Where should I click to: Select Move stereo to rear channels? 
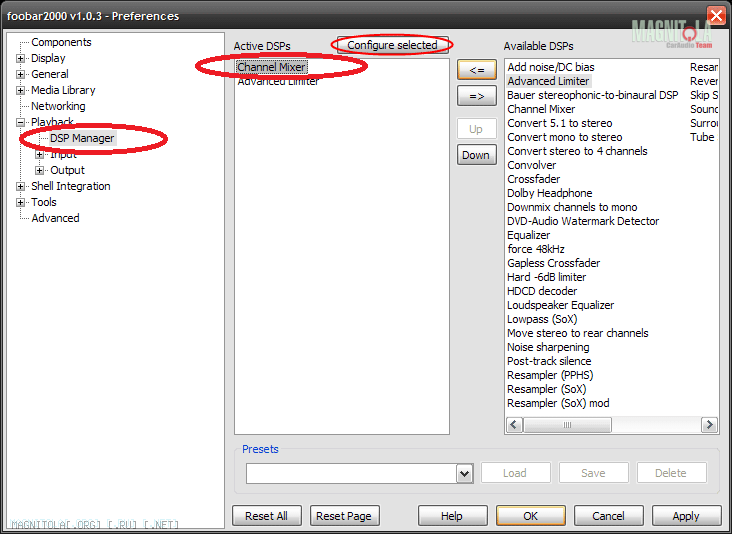pos(578,333)
